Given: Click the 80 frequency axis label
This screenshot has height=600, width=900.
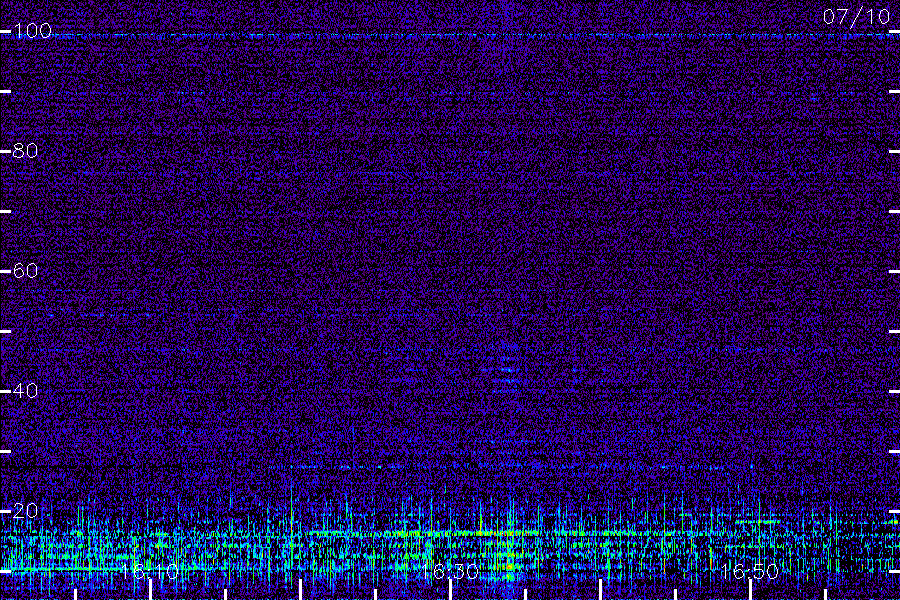Looking at the screenshot, I should pyautogui.click(x=25, y=150).
